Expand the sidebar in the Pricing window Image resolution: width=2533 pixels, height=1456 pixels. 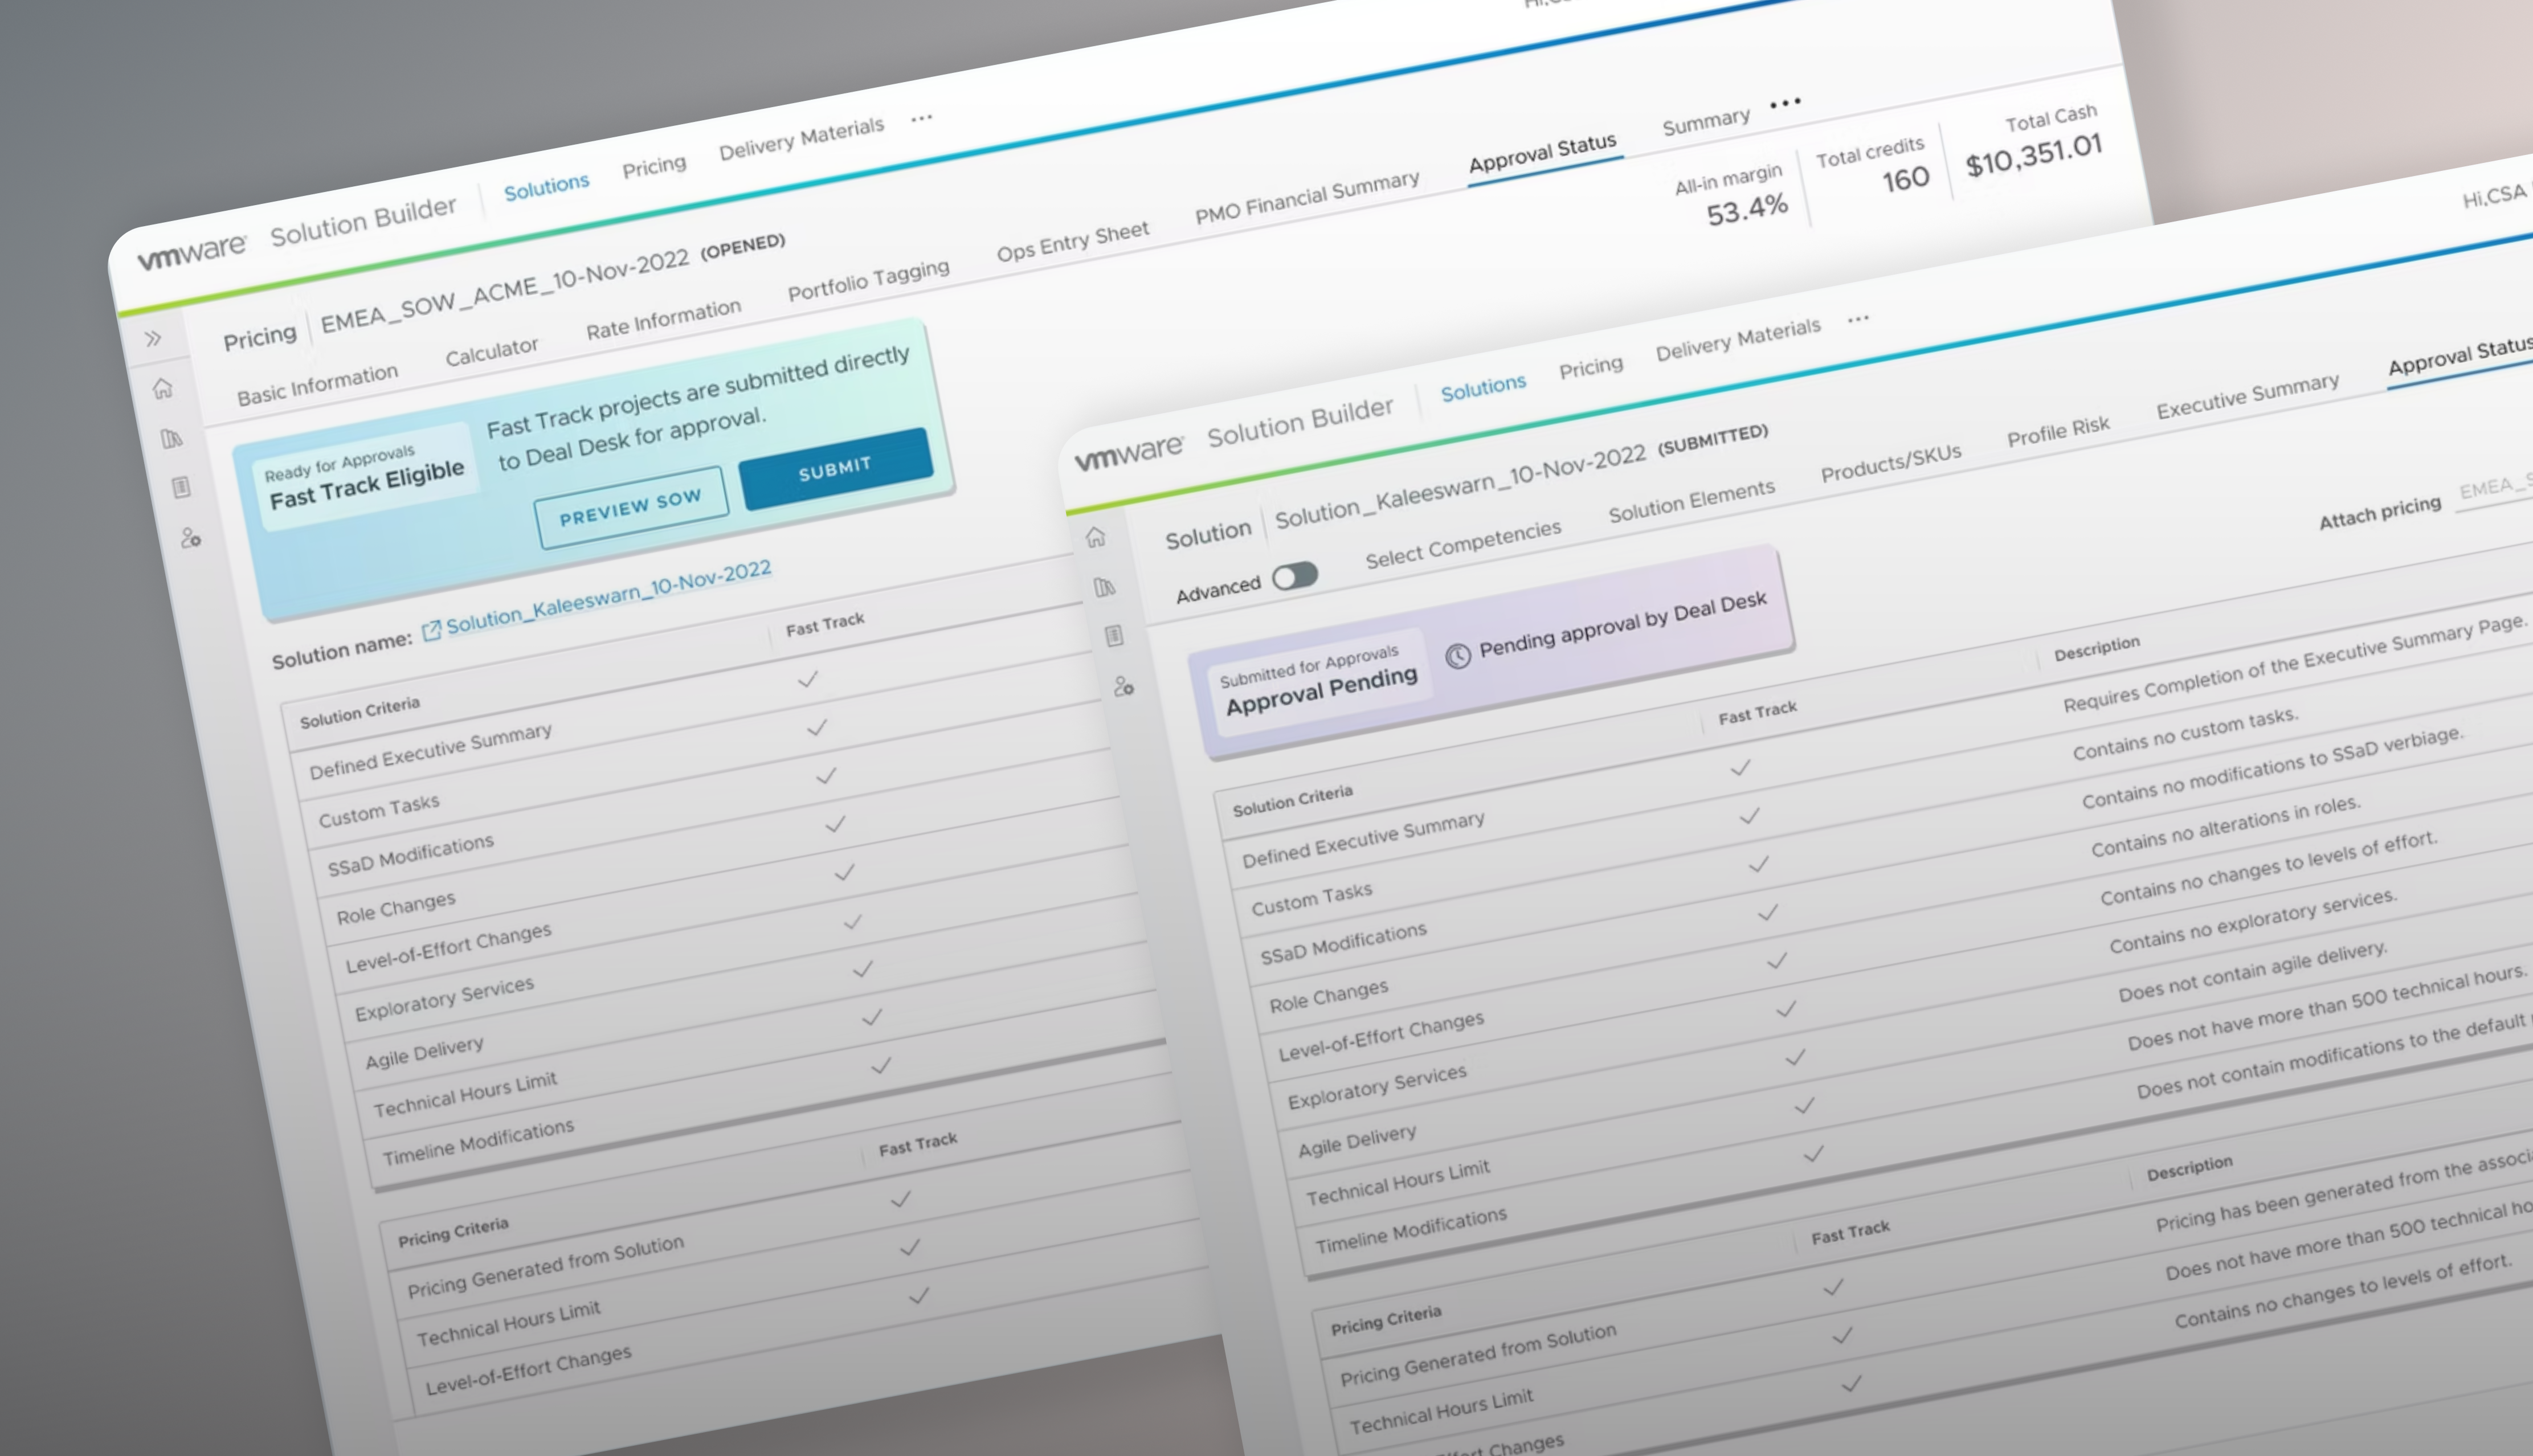point(153,338)
